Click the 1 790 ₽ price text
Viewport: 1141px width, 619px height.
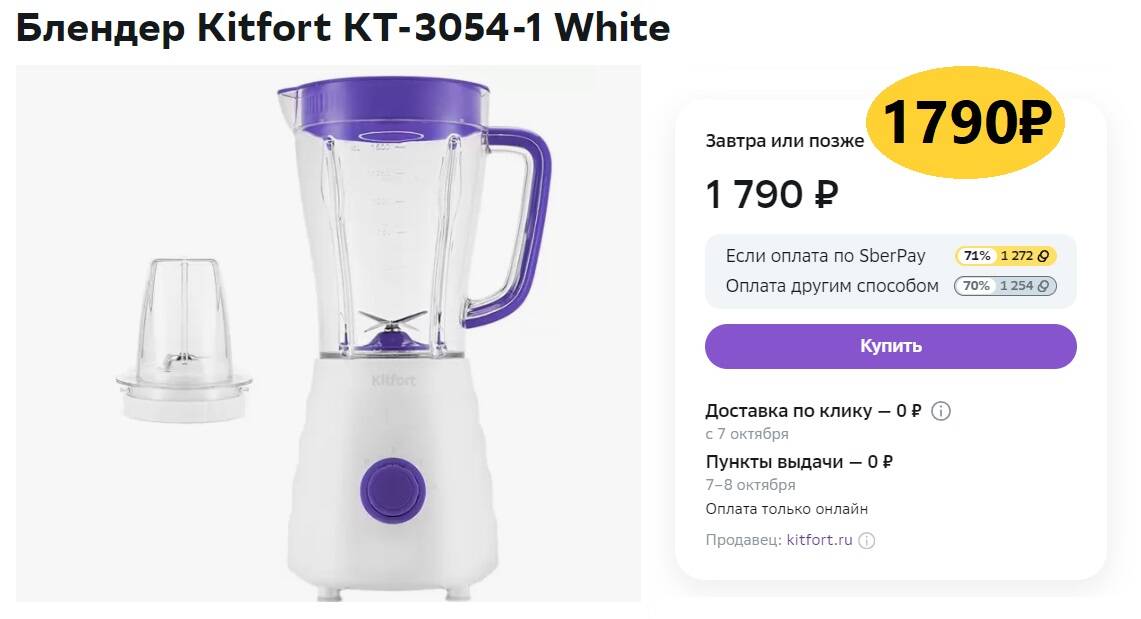[772, 194]
